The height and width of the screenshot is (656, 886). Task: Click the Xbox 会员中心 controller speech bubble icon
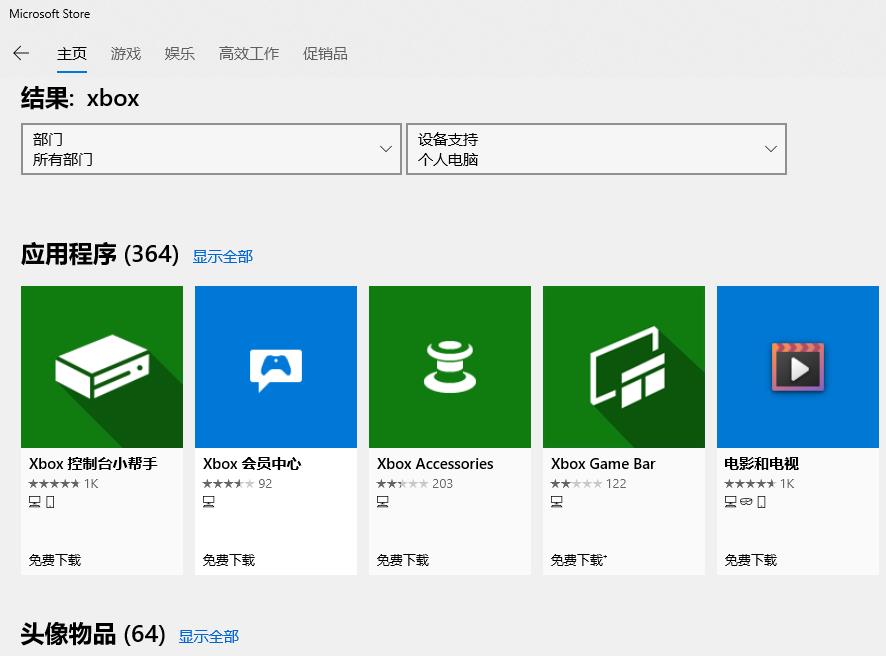(x=275, y=366)
